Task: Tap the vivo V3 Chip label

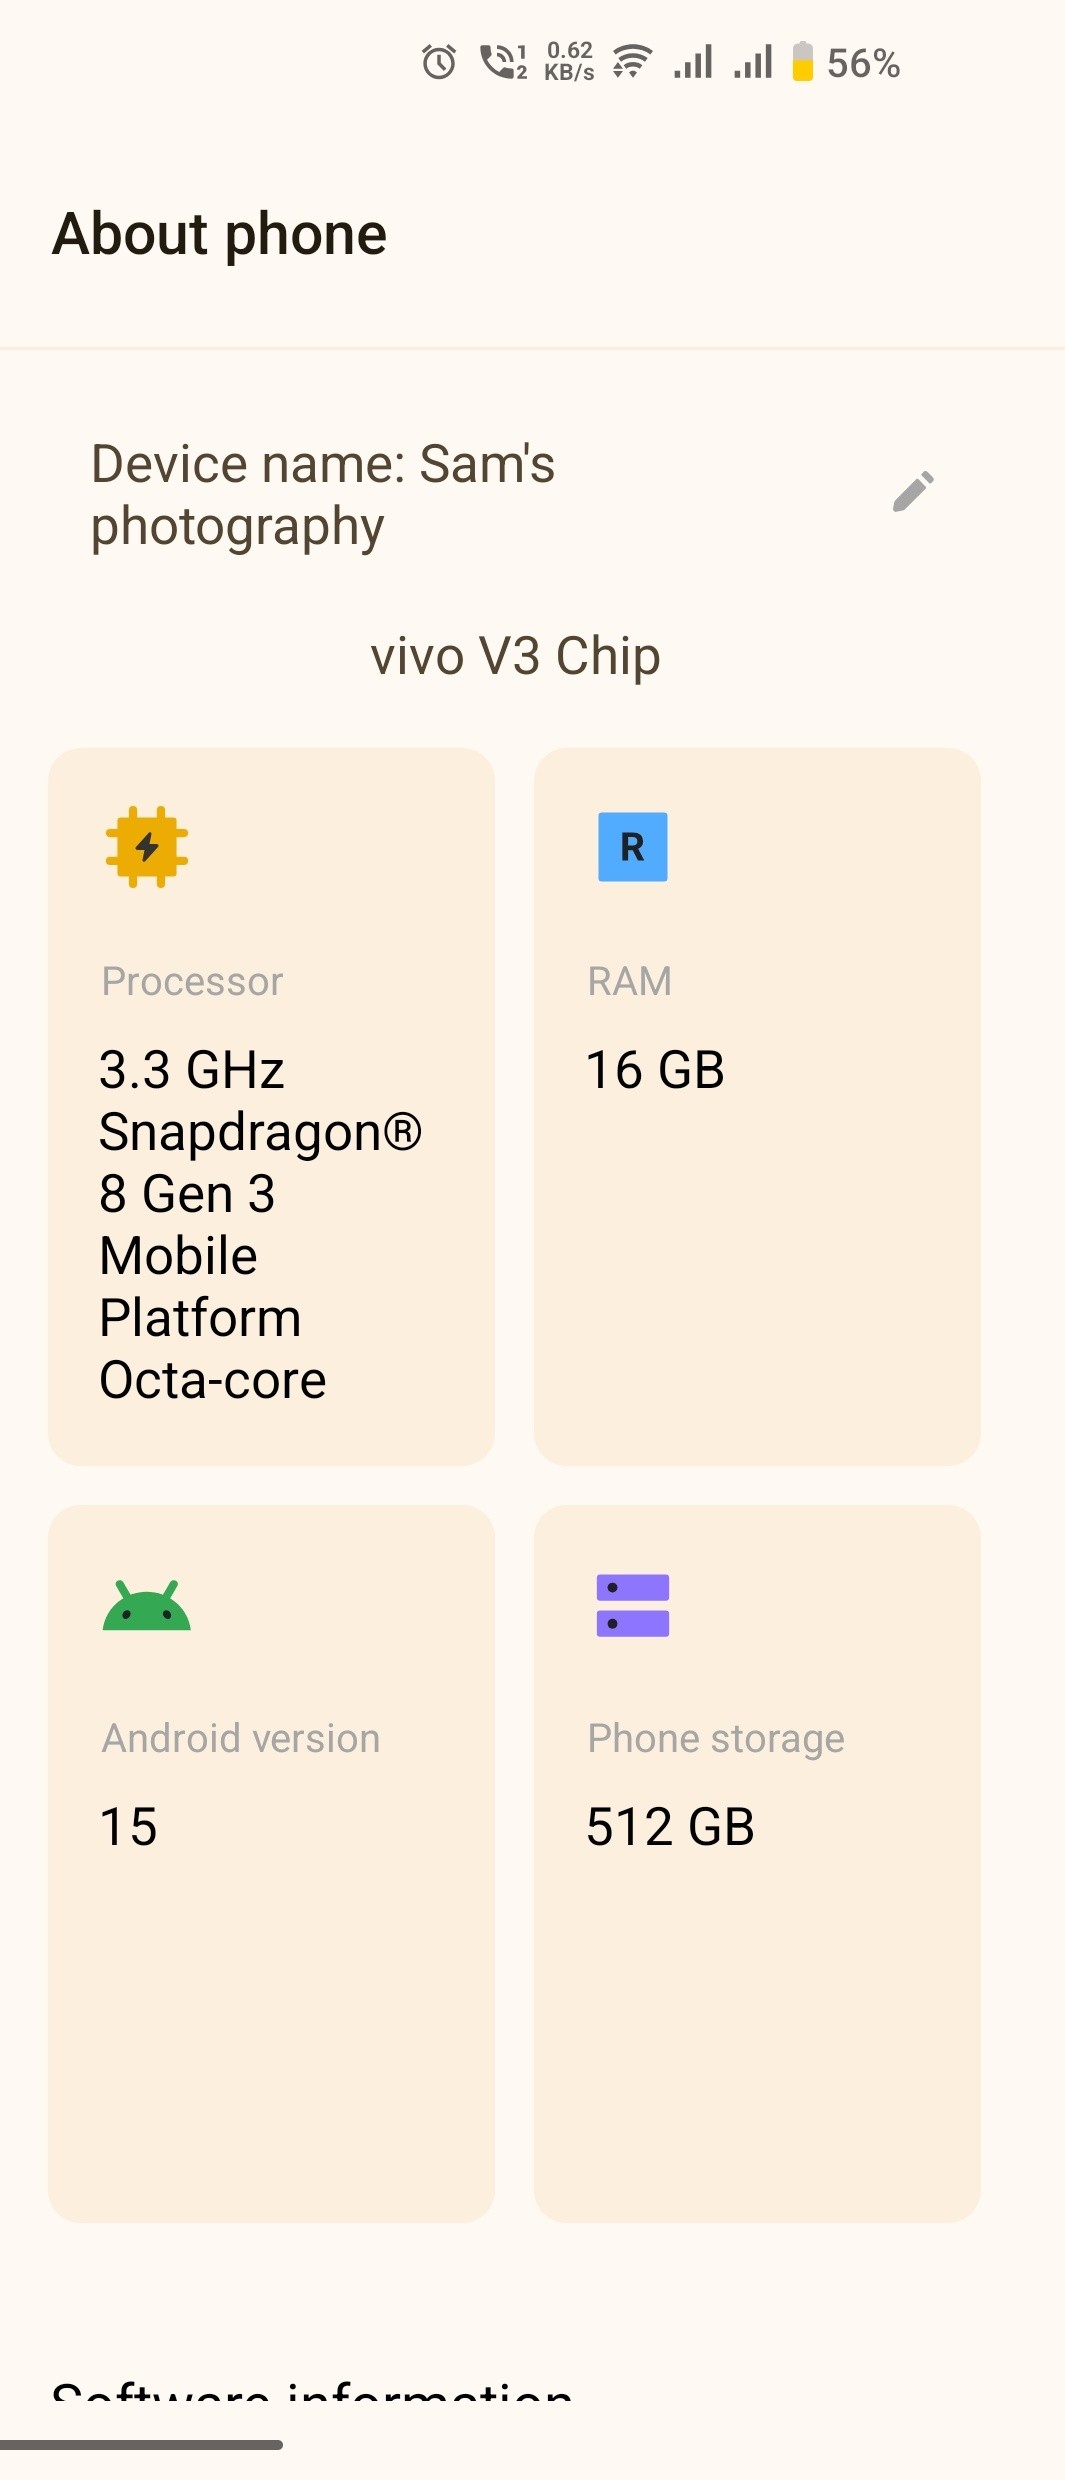Action: [x=515, y=656]
